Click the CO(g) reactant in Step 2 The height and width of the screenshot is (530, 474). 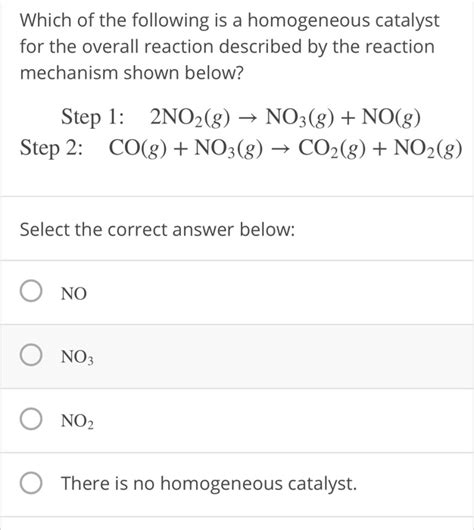tap(138, 149)
